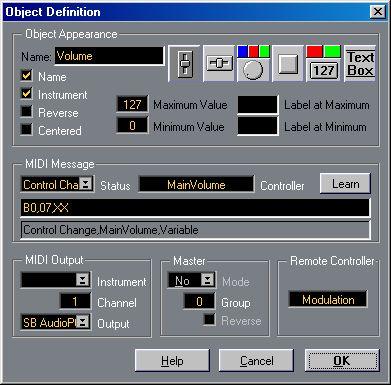Click the B0,07,XX MIDI message field
Viewport: 391px width, 385px height.
(195, 208)
